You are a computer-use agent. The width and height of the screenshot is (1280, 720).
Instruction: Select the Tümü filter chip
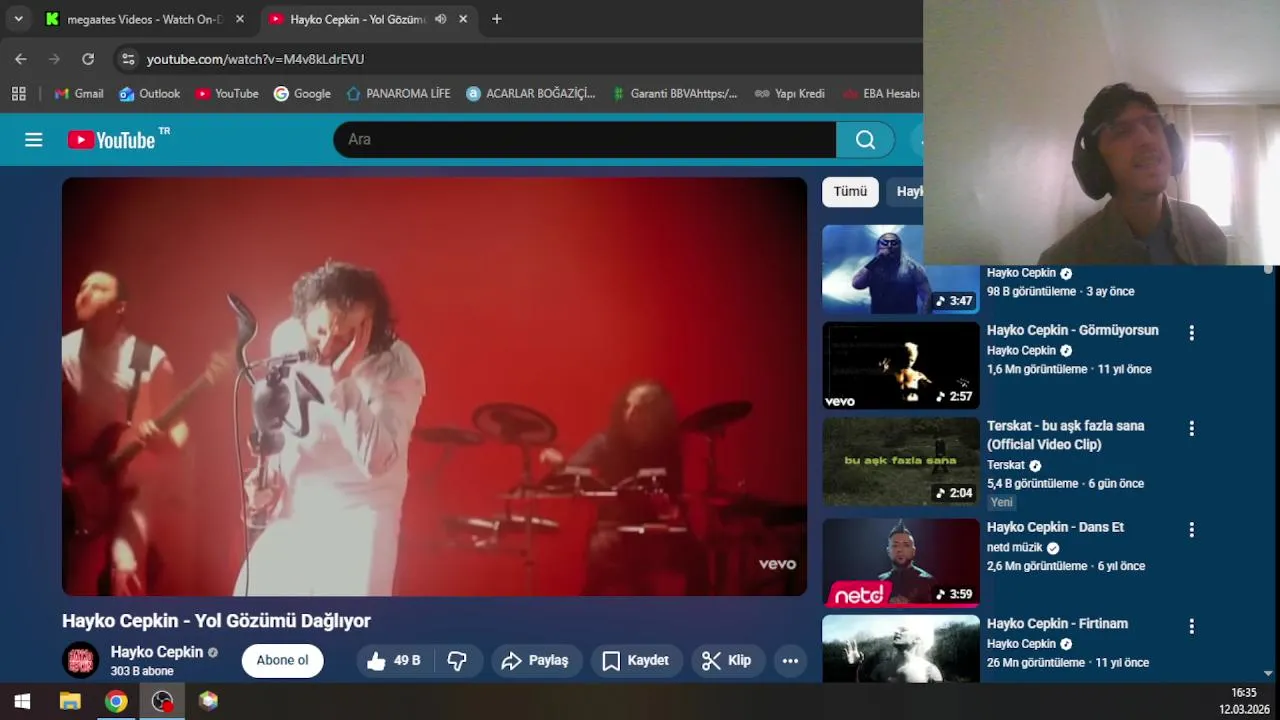(850, 191)
